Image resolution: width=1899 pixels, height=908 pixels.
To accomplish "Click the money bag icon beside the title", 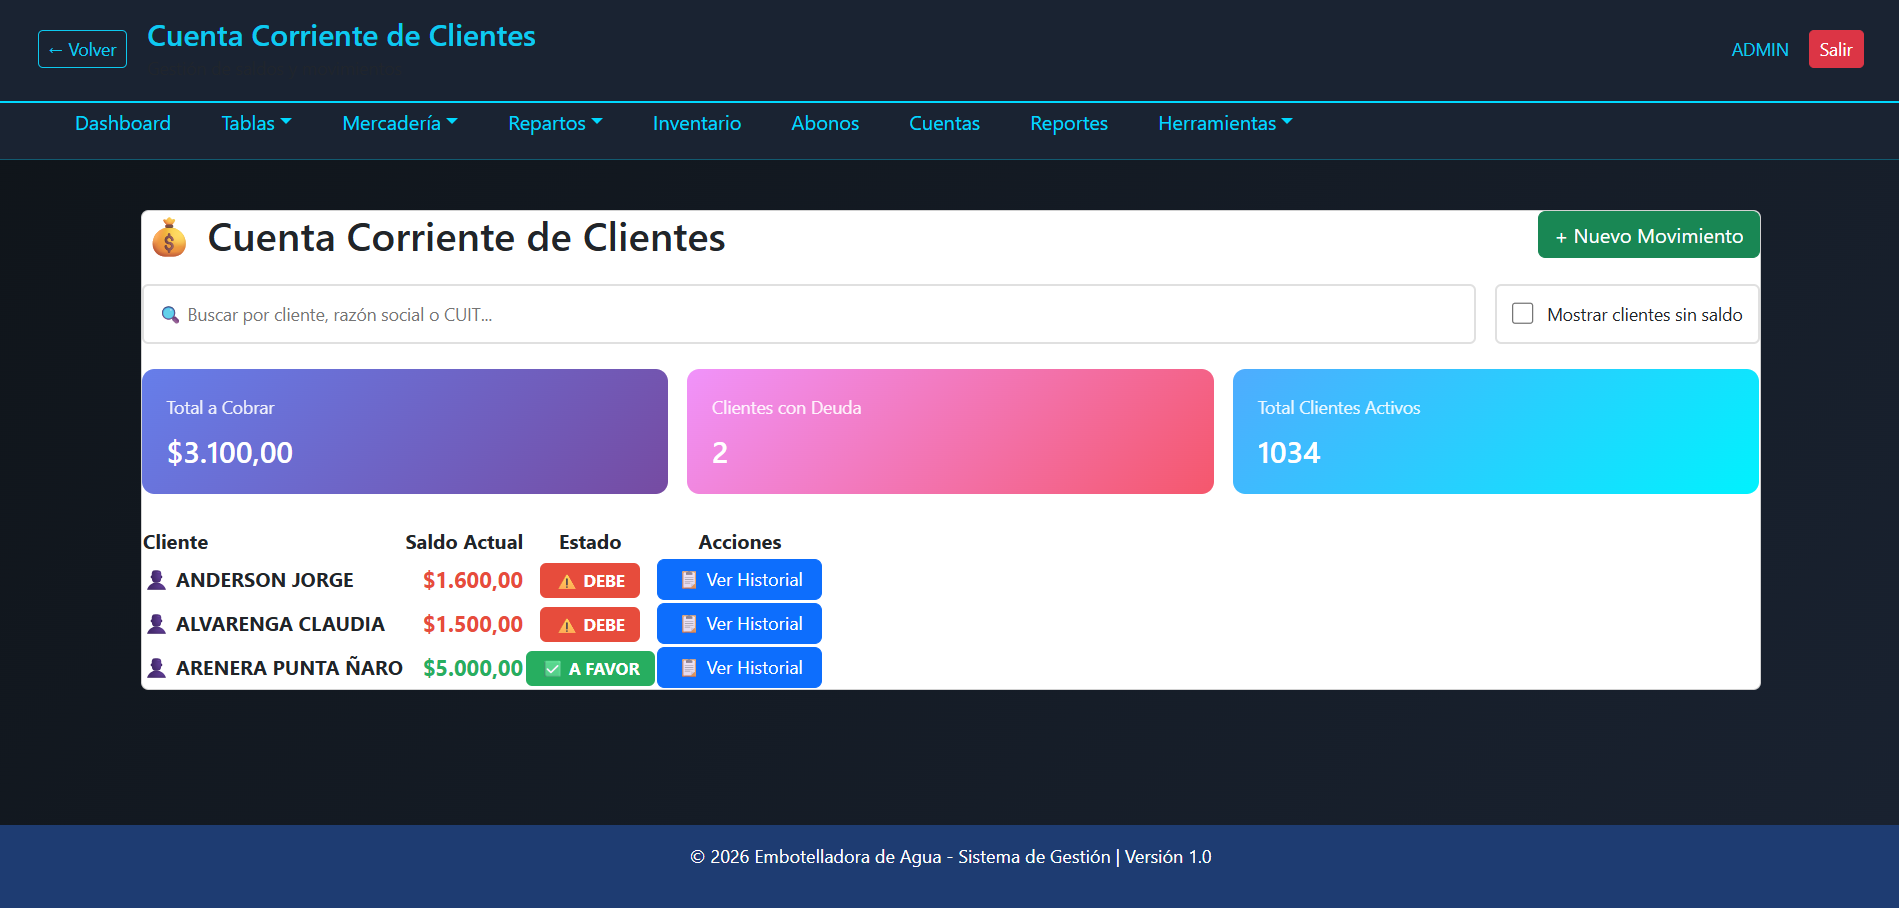I will tap(169, 238).
